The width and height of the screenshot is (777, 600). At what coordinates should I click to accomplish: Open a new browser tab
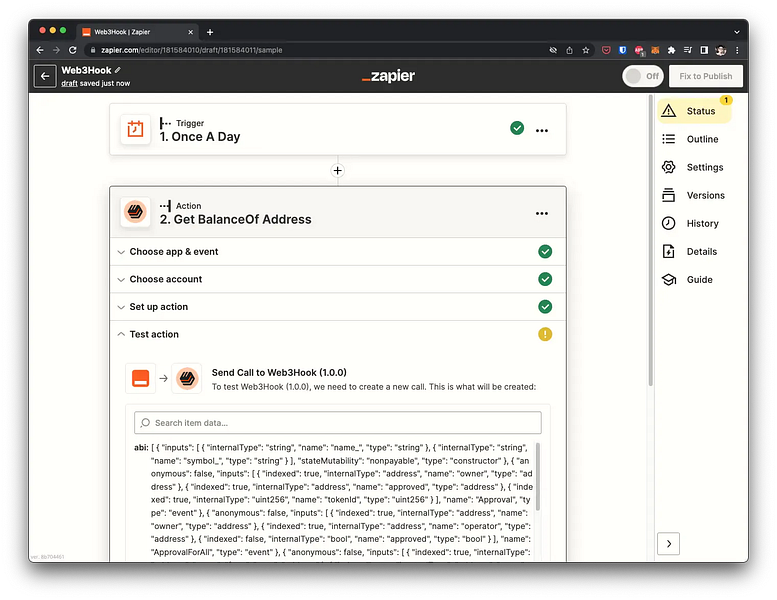(210, 32)
